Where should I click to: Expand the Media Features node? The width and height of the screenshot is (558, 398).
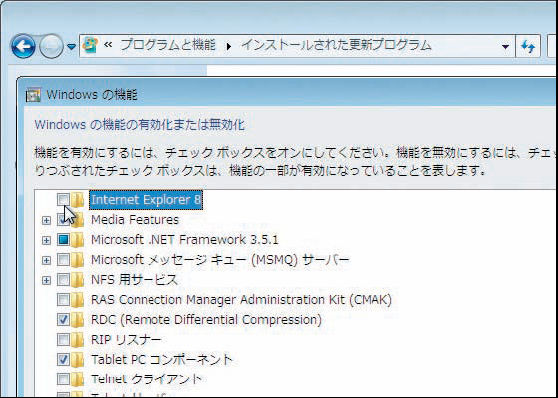46,220
